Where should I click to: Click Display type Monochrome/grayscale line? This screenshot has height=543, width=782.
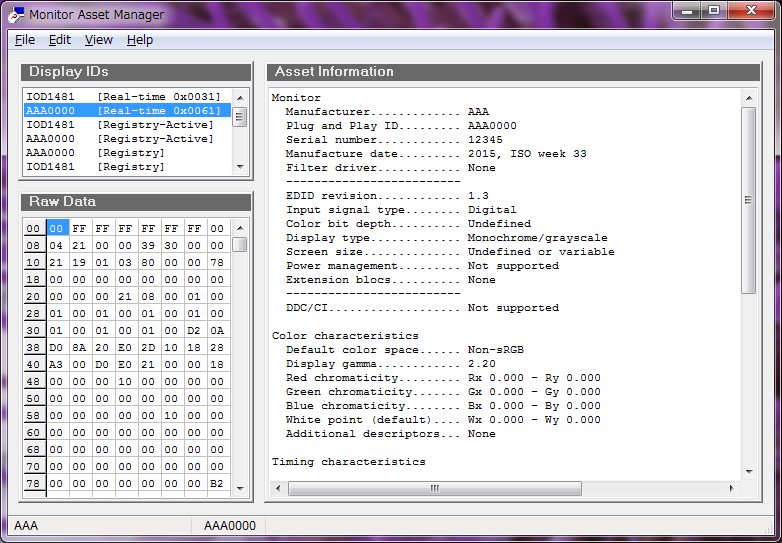tap(447, 237)
